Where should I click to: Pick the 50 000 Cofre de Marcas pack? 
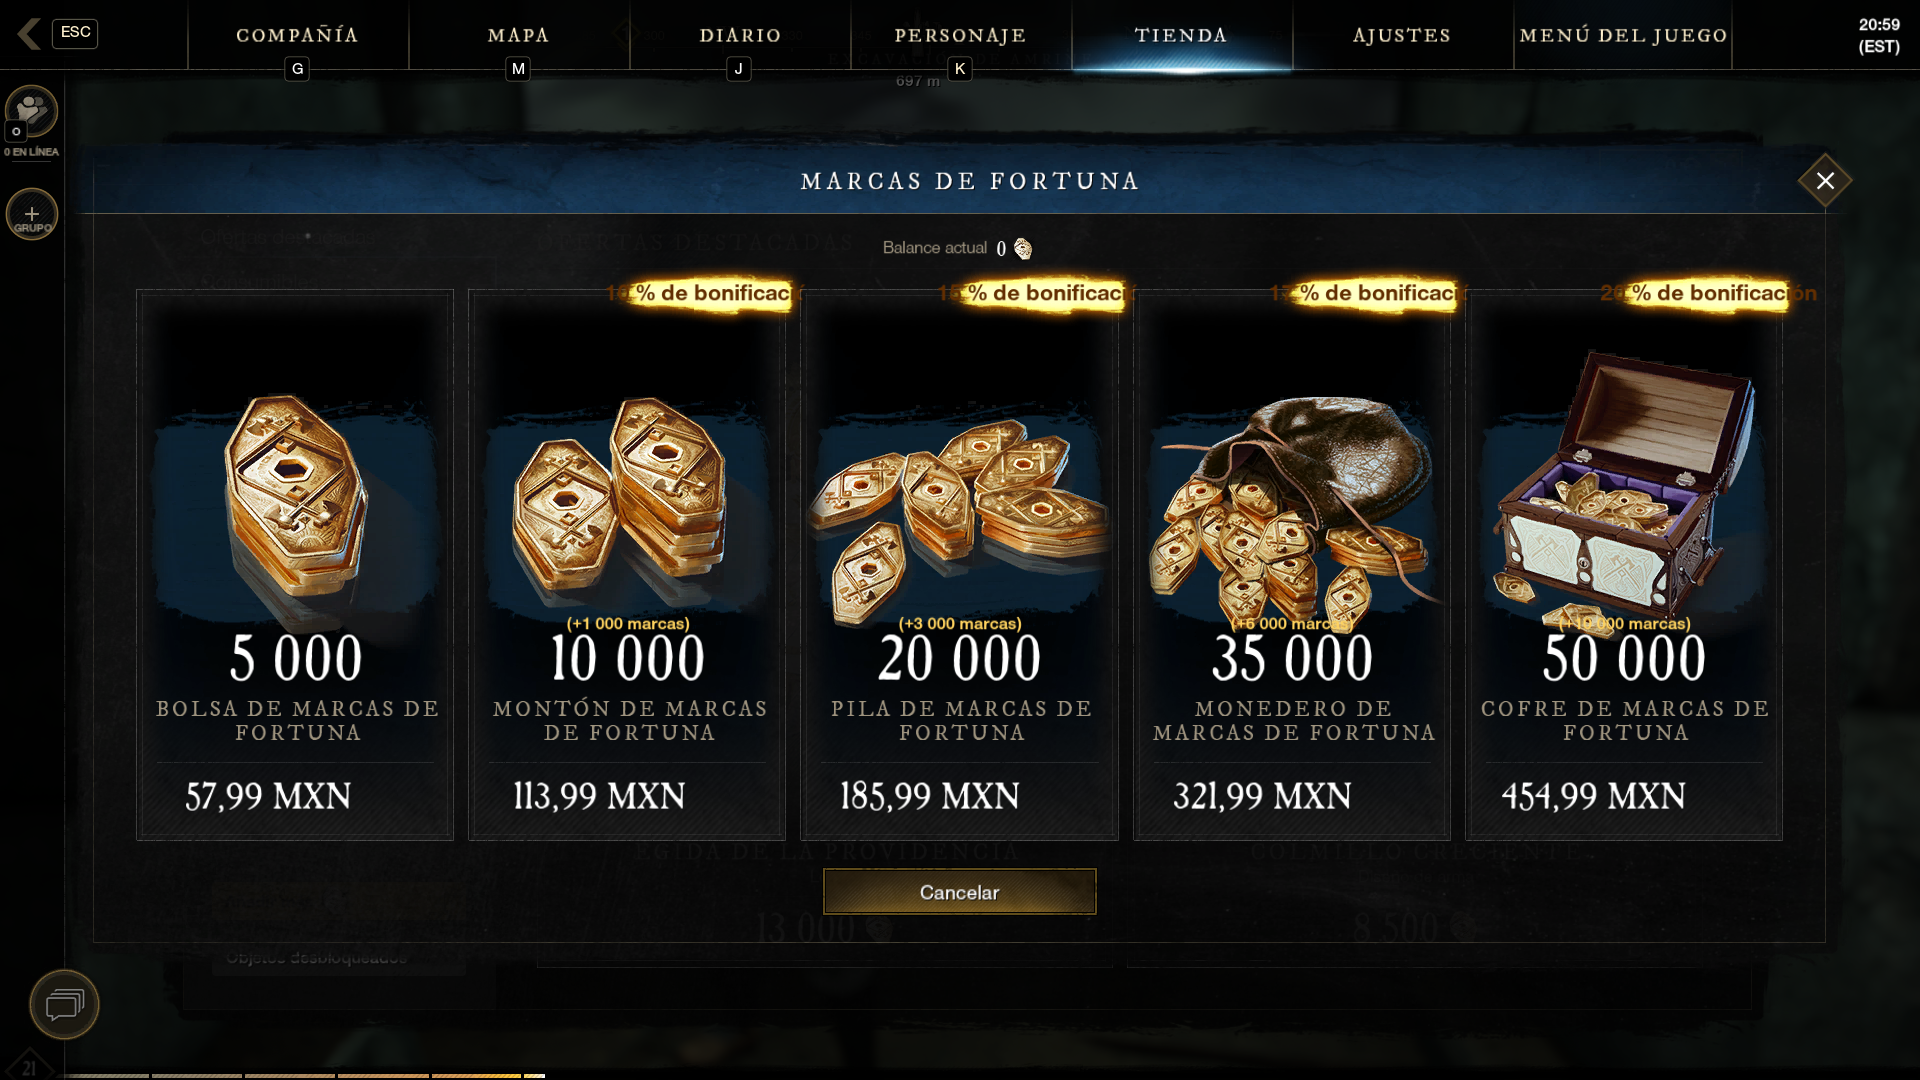click(x=1624, y=565)
